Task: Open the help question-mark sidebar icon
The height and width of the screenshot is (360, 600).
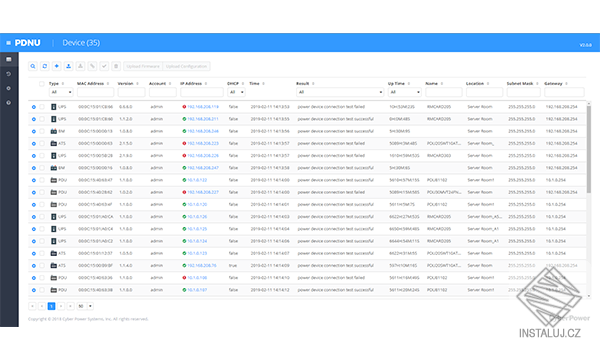Action: coord(8,103)
